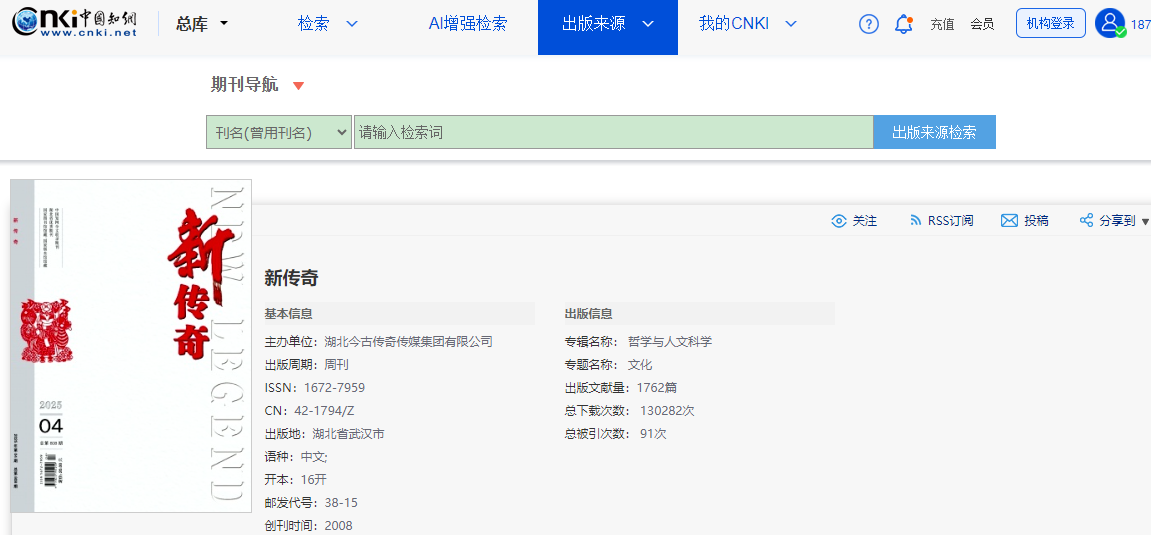The image size is (1151, 535).
Task: Click the 总下载次数 value 130282次
Action: pos(667,411)
